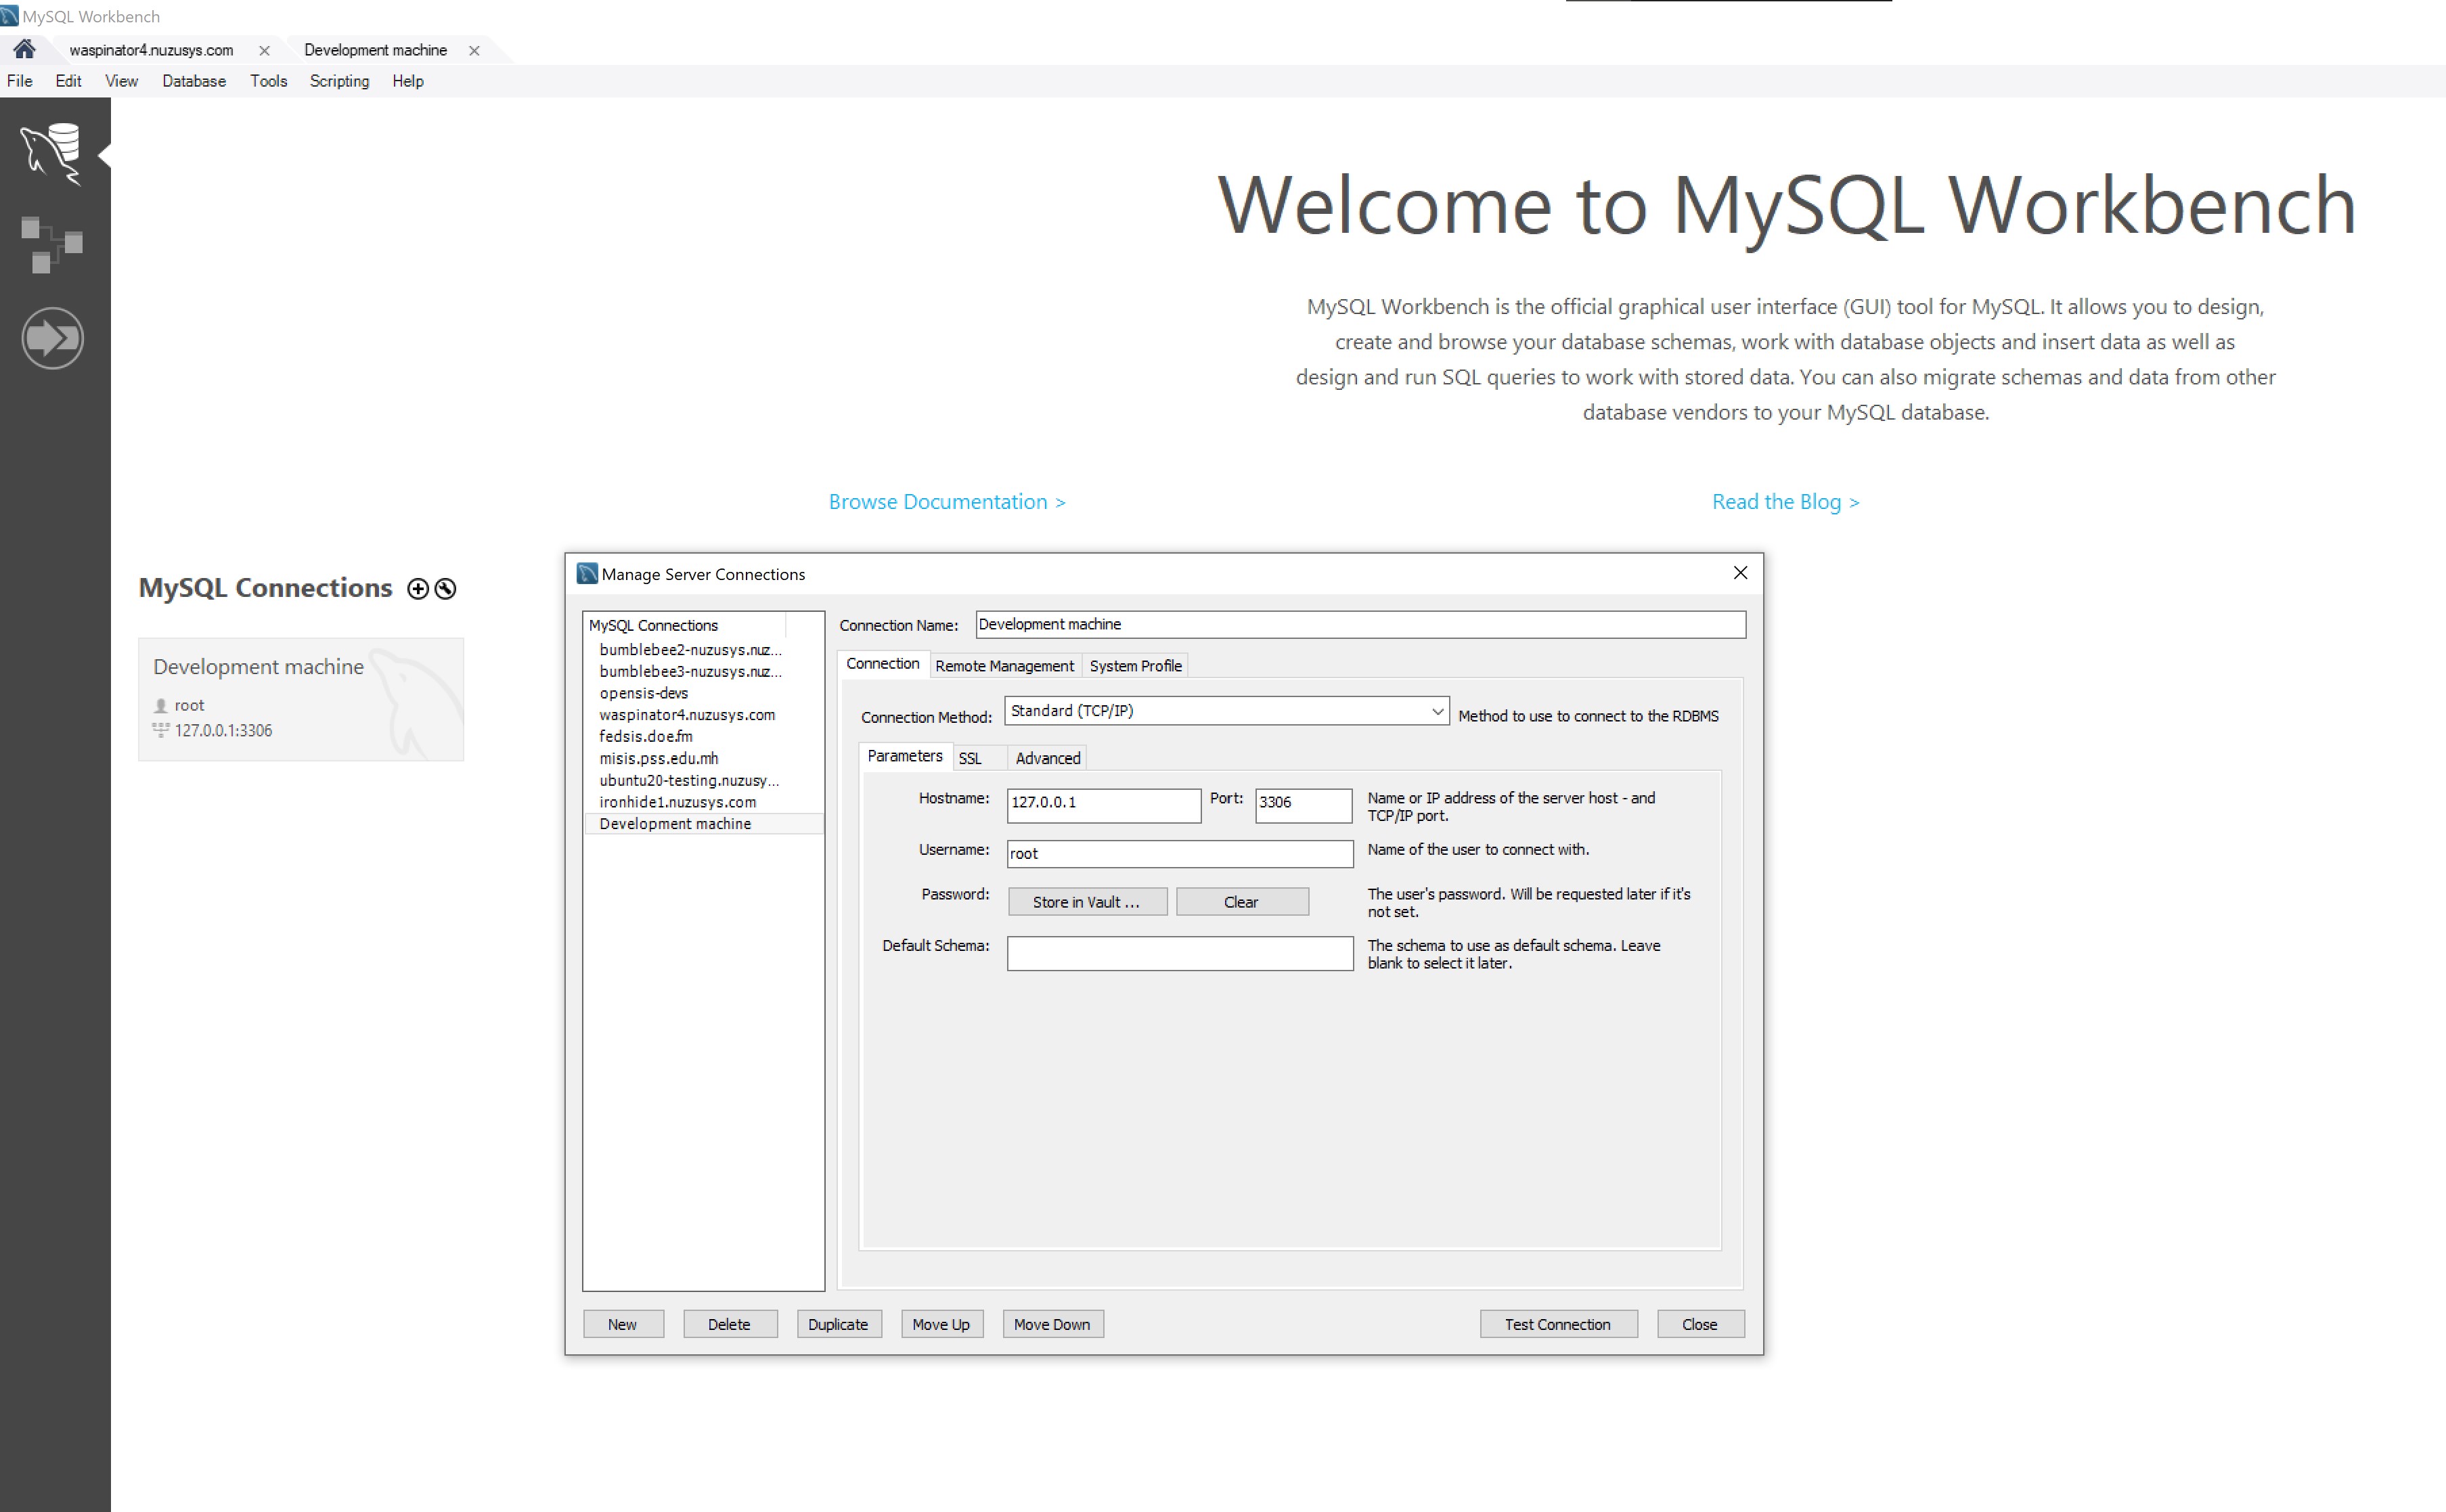Open the Database menu
The image size is (2446, 1512).
(x=193, y=81)
